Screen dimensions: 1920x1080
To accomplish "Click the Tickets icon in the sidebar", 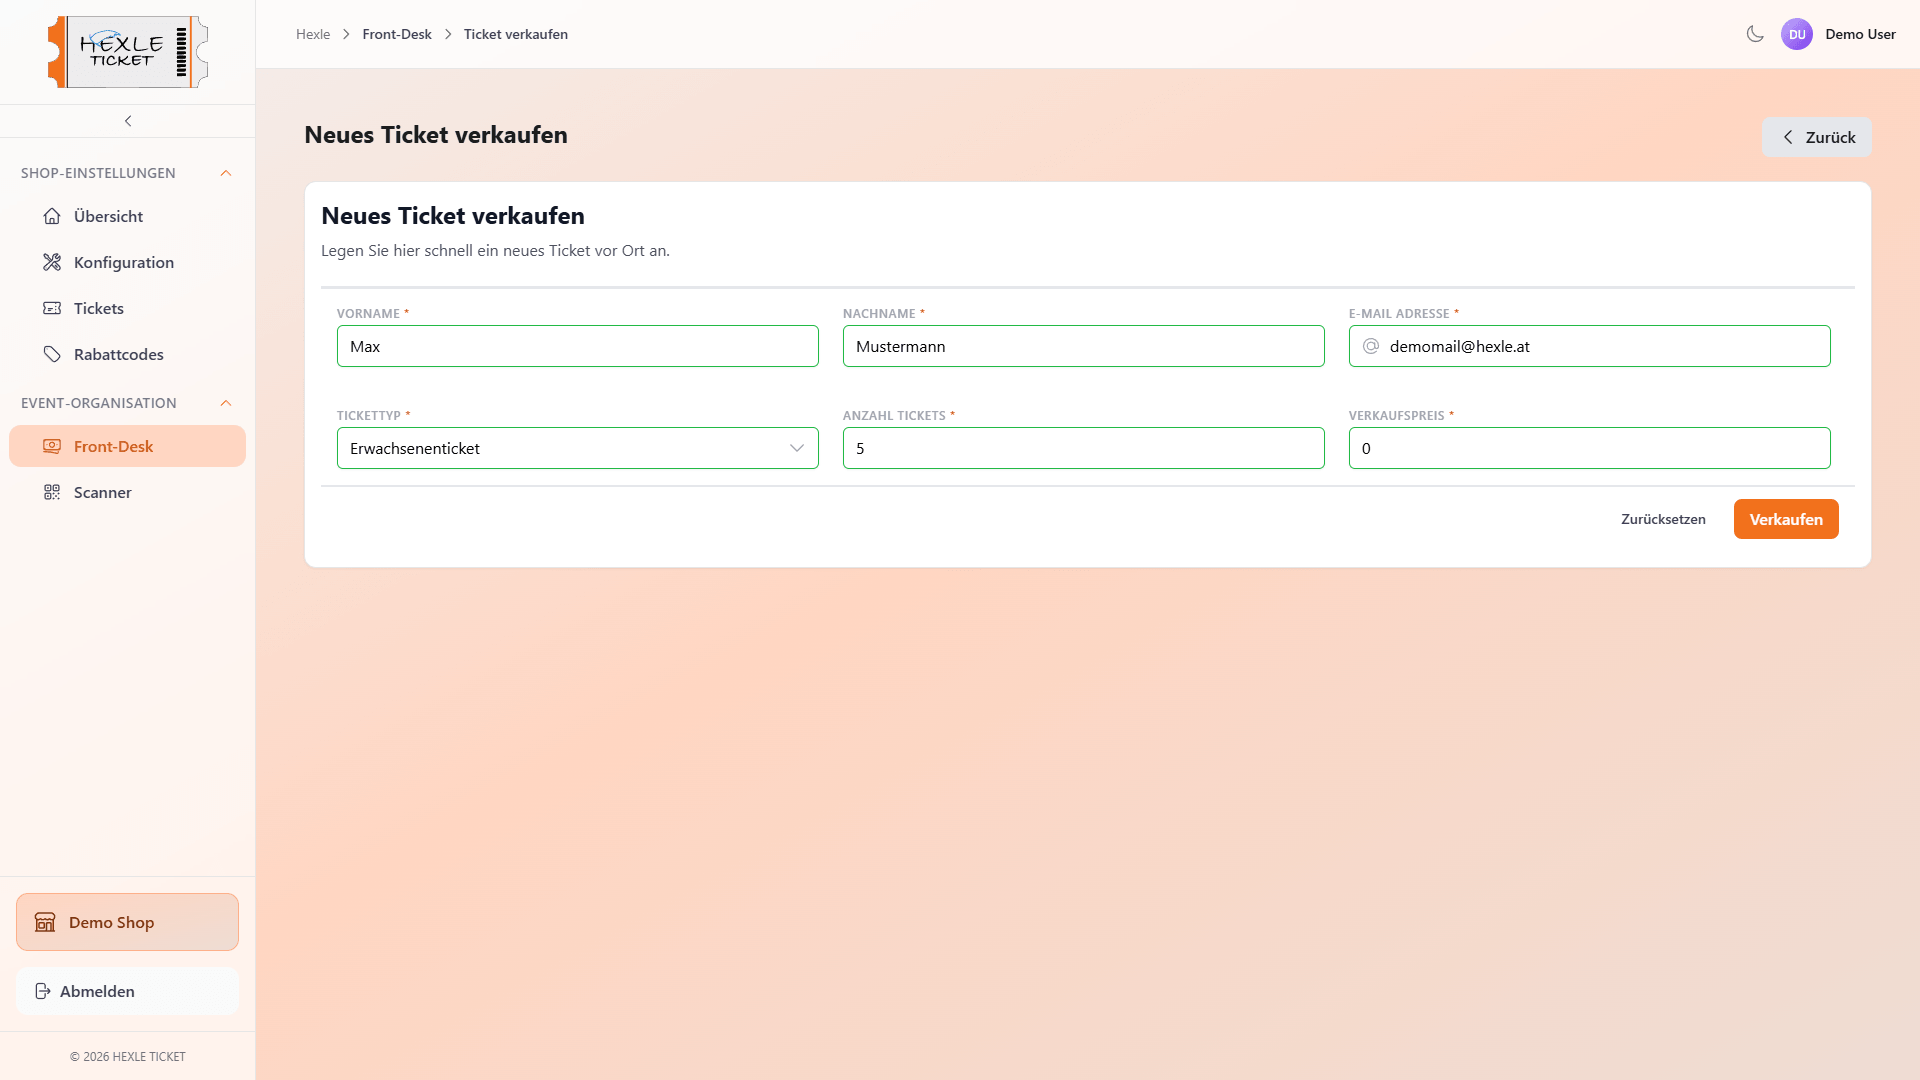I will [52, 308].
